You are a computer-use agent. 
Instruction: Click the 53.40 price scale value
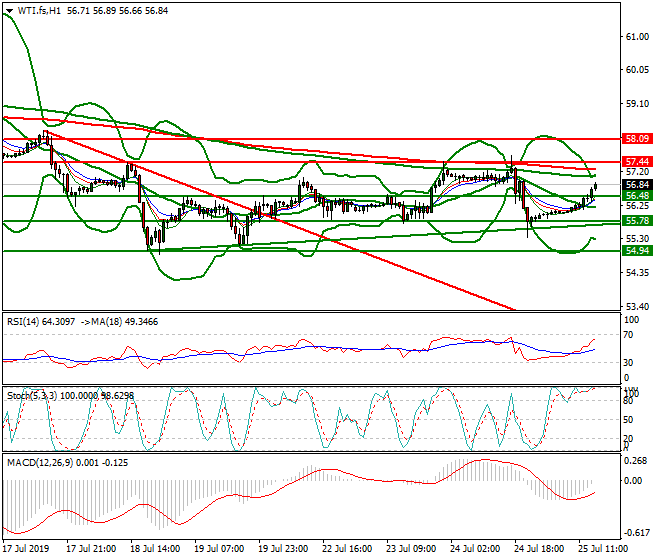click(x=637, y=307)
